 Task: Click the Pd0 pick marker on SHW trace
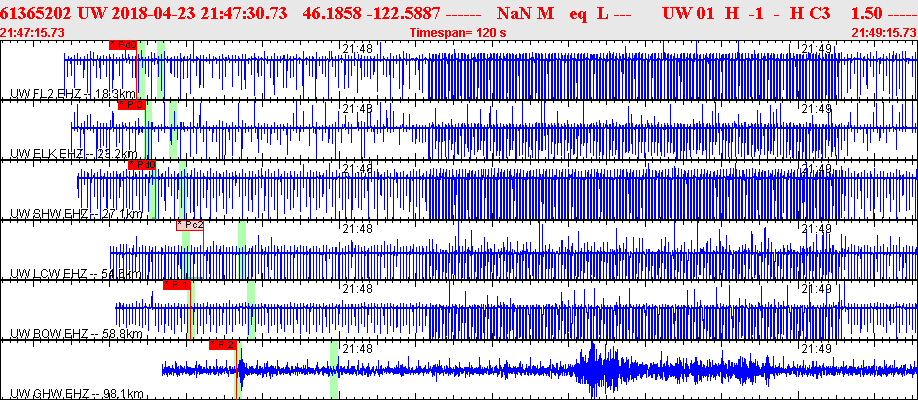pyautogui.click(x=141, y=164)
